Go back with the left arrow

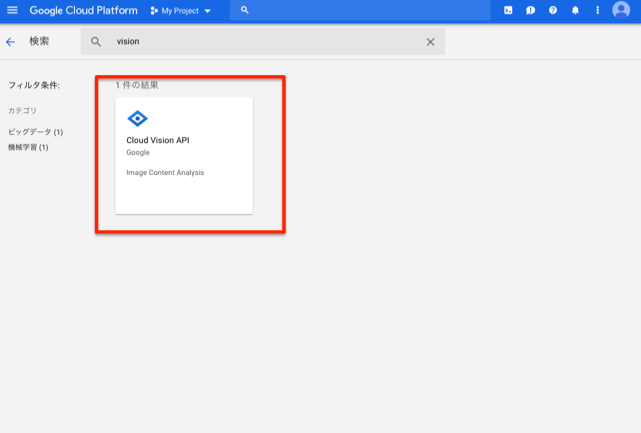10,42
